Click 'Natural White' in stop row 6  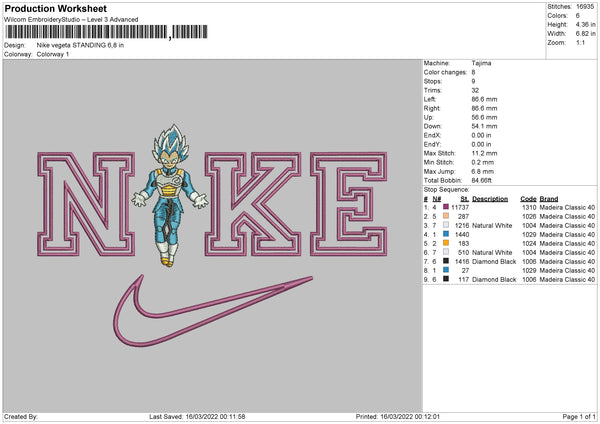pos(492,253)
